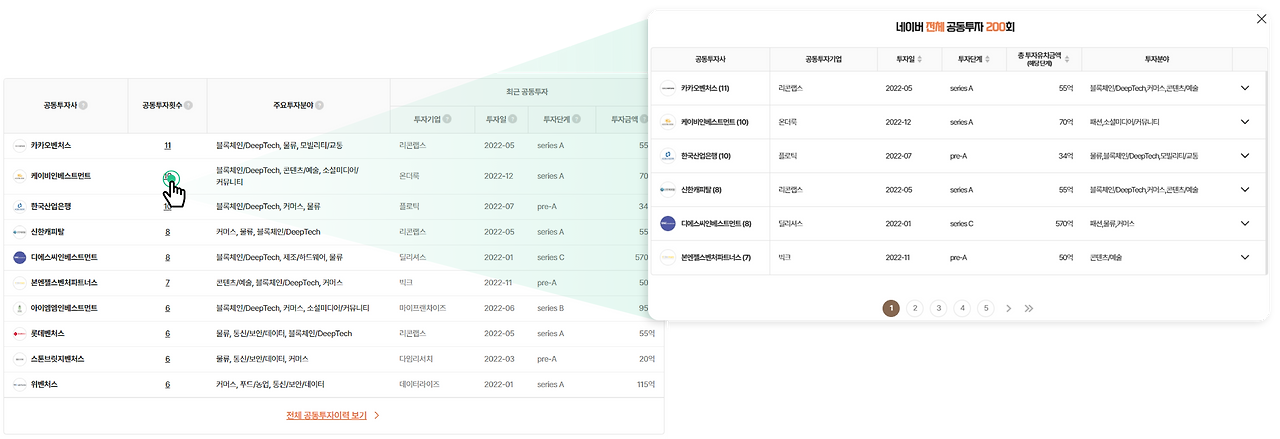Viewport: 1280px width, 439px height.
Task: Select page 1 in popup pagination
Action: [891, 308]
